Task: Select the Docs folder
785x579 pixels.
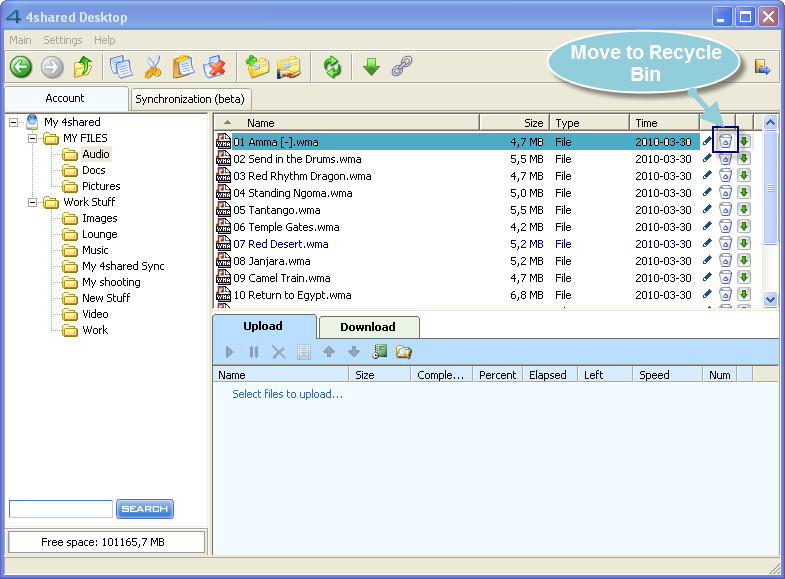Action: [94, 170]
